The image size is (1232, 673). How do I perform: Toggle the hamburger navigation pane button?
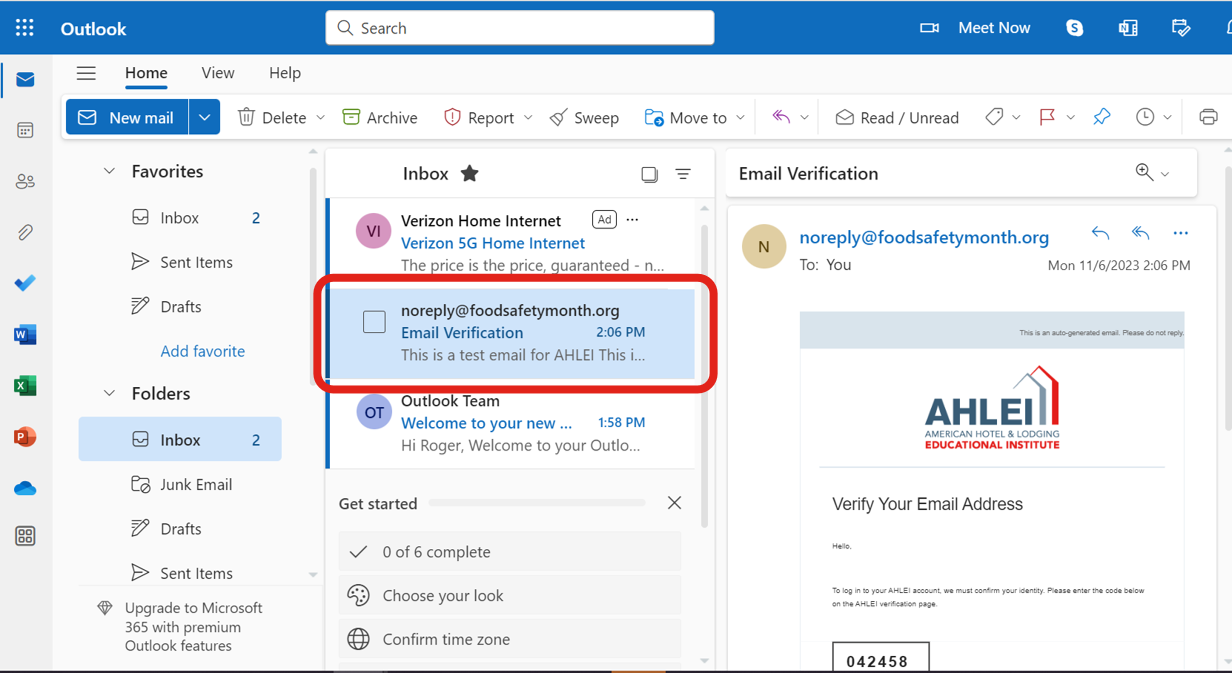click(x=86, y=73)
